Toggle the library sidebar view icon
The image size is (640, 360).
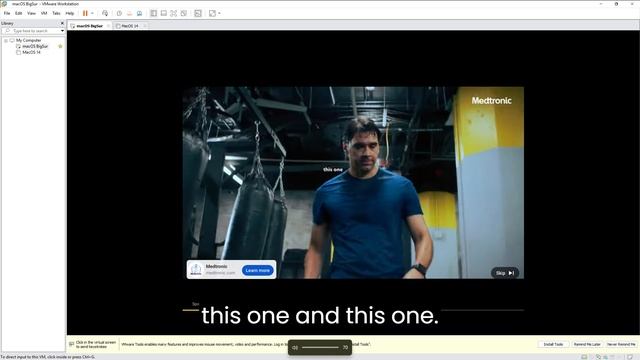tap(153, 13)
